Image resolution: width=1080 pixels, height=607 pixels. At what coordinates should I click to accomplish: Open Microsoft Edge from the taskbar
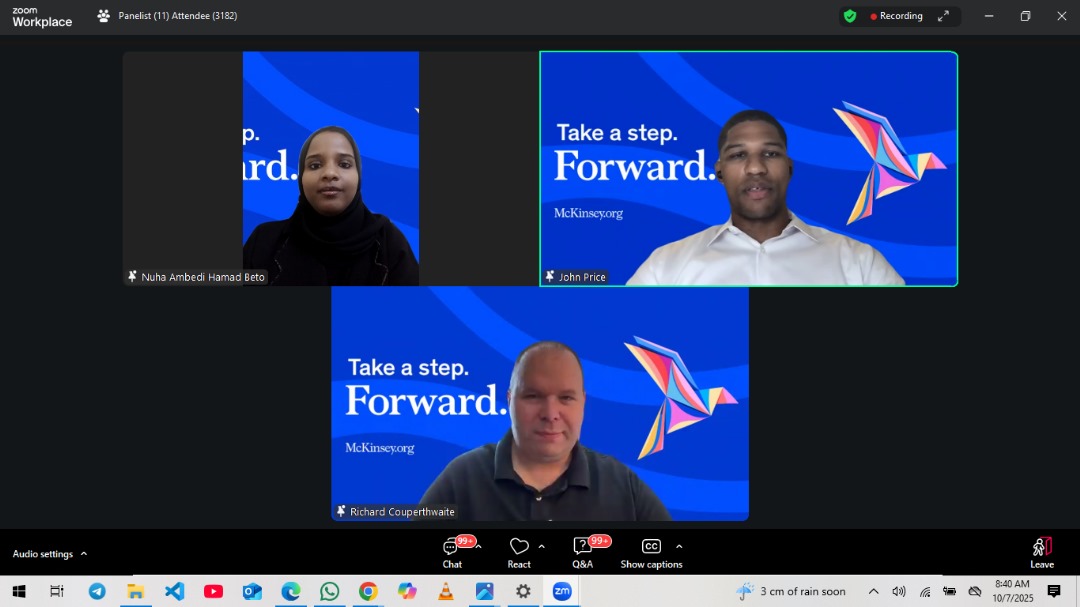click(x=291, y=591)
